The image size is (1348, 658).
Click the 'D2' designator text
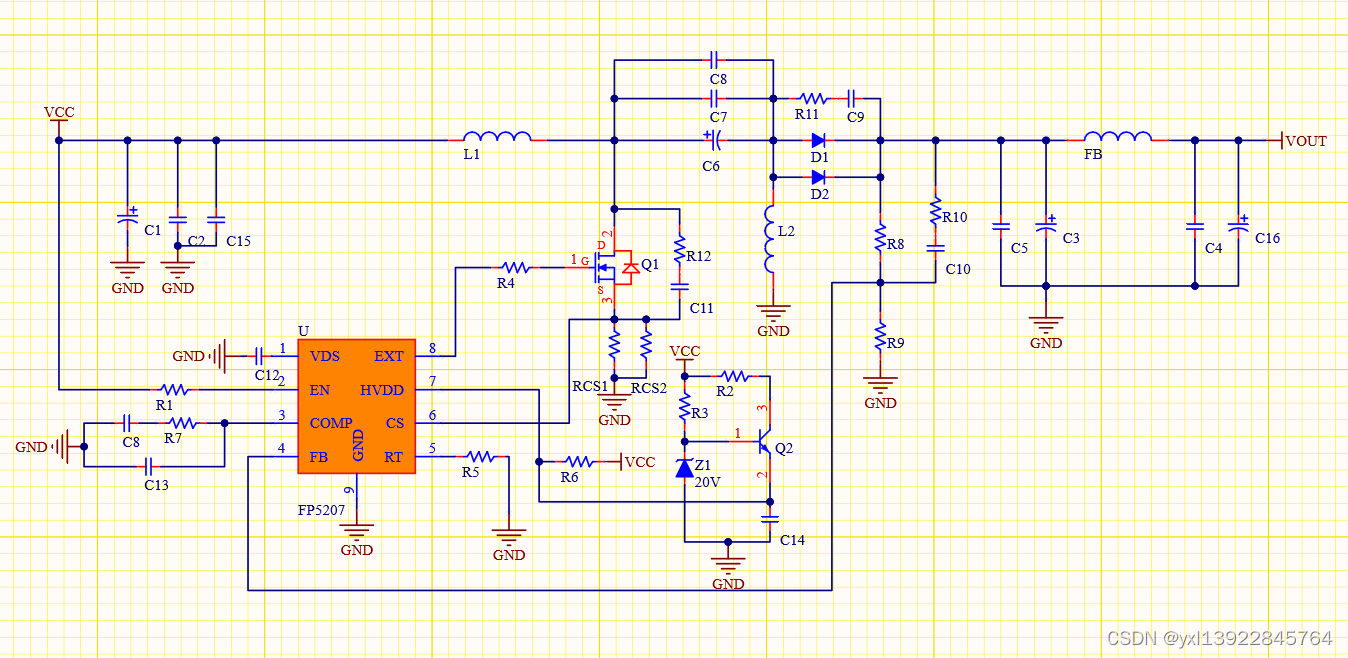pos(820,194)
